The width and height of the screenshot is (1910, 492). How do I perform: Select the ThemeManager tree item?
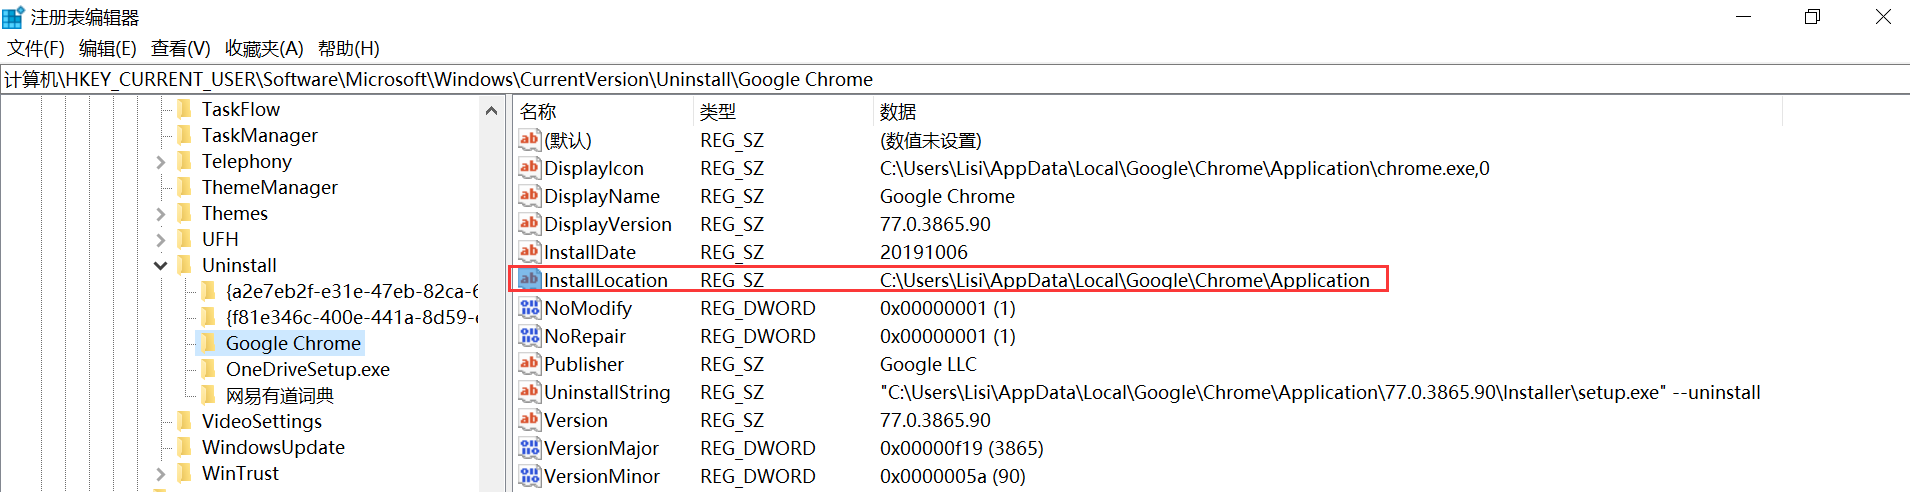click(270, 187)
